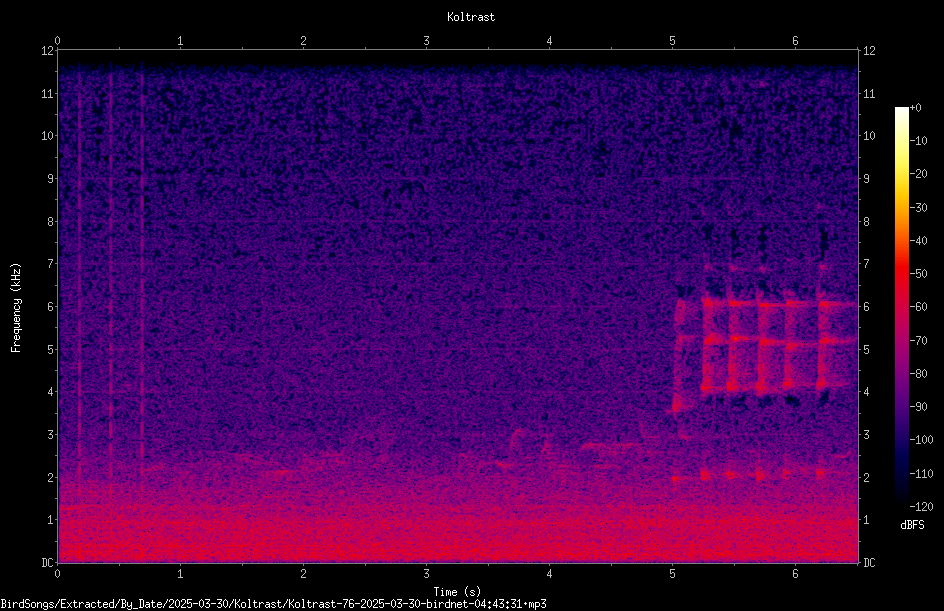The image size is (944, 611).
Task: Click the DC label on right frequency axis
Action: click(x=869, y=563)
